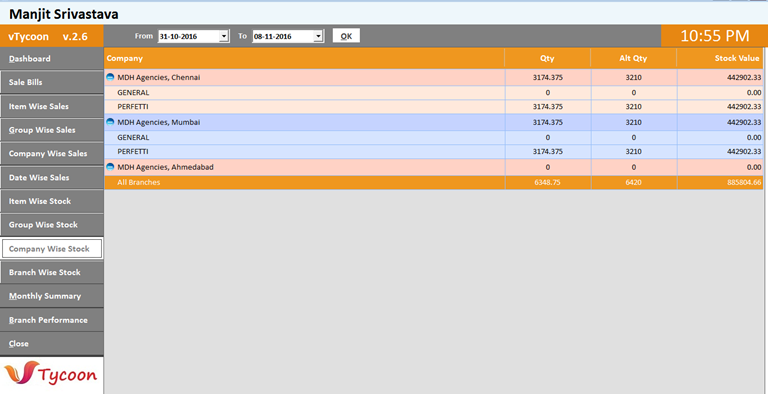Click the vTycoon logo image

(51, 375)
